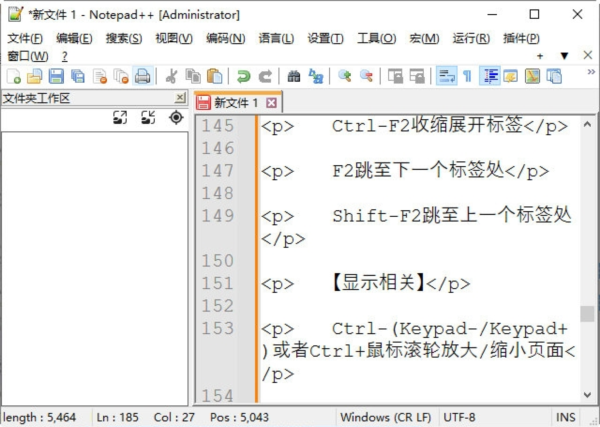Image resolution: width=600 pixels, height=427 pixels.
Task: Click the Windows (CR LF) status entry
Action: click(x=386, y=417)
